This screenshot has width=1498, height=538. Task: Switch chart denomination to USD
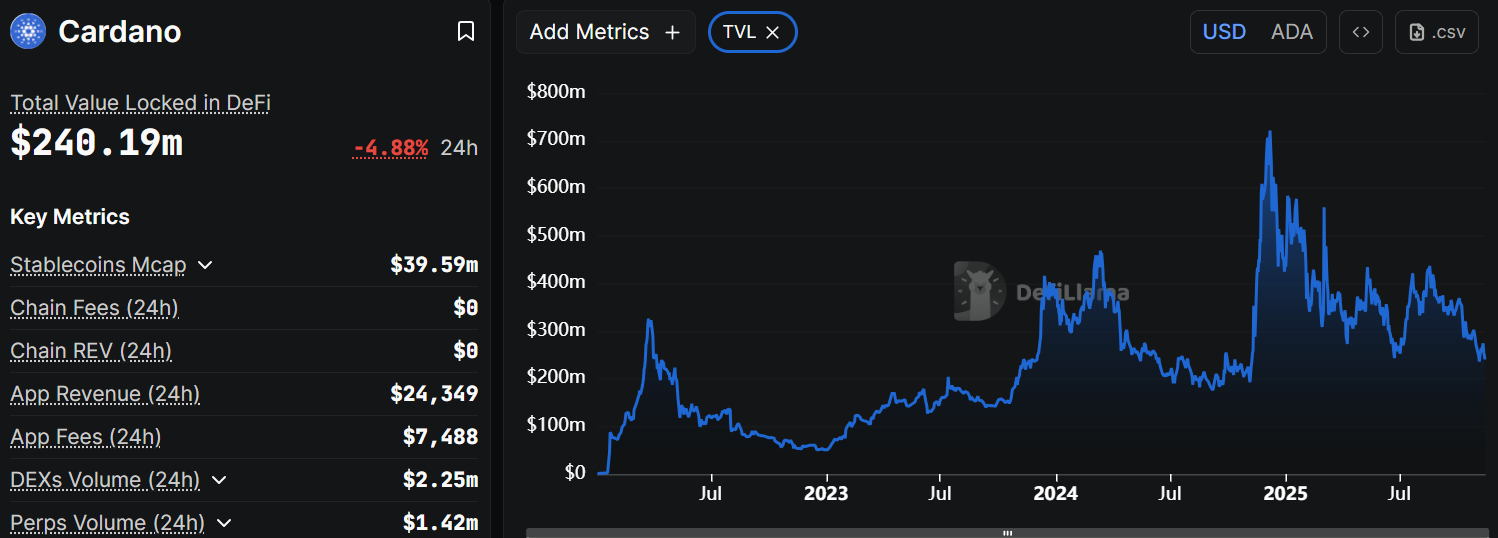tap(1224, 32)
